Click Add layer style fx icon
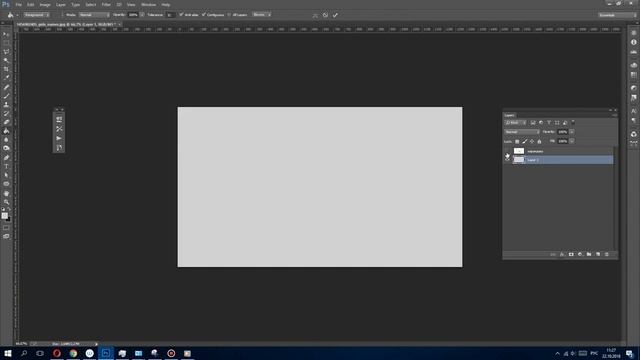The width and height of the screenshot is (640, 360). click(562, 254)
